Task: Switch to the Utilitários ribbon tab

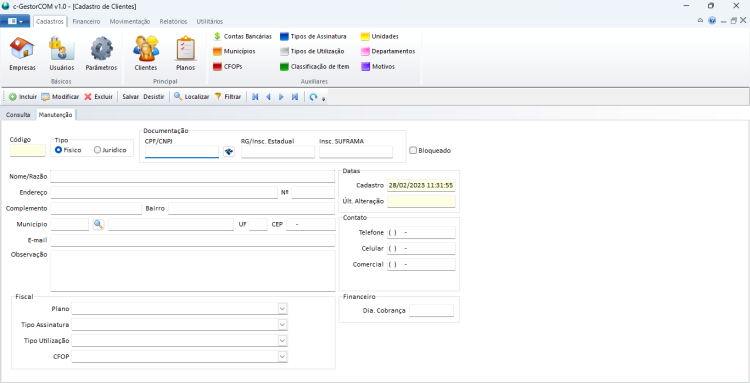Action: pyautogui.click(x=210, y=22)
